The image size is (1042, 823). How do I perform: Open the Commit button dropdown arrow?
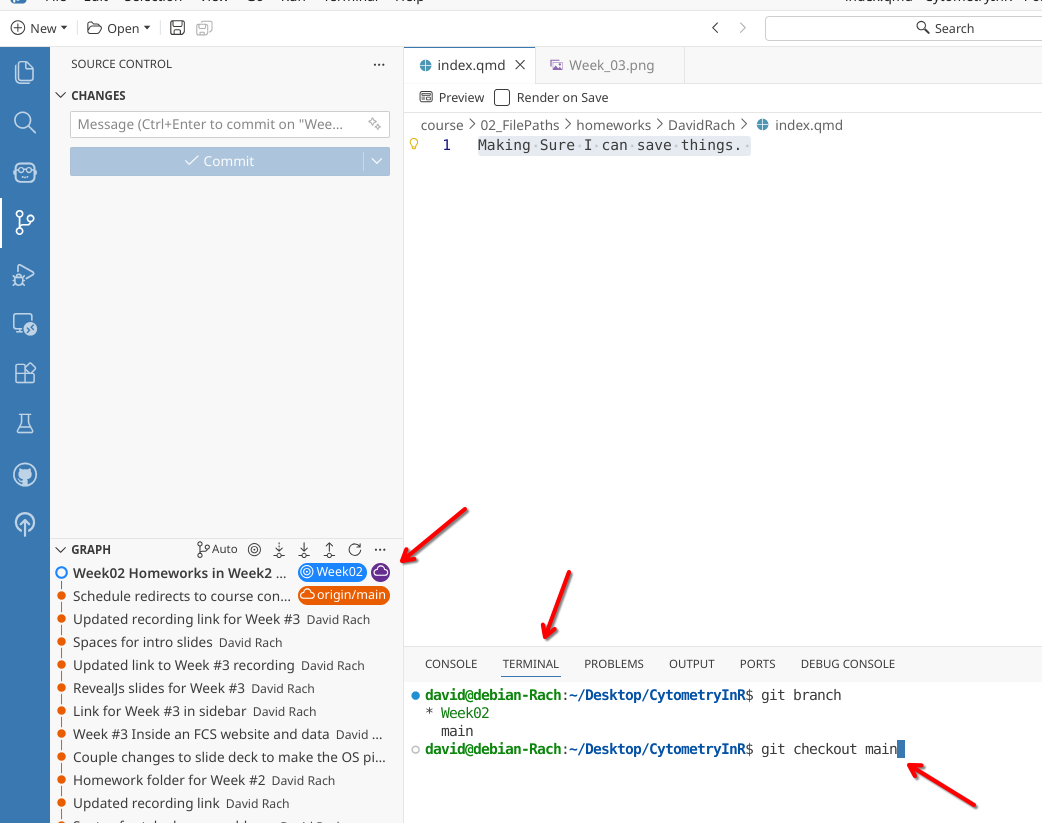click(x=376, y=161)
